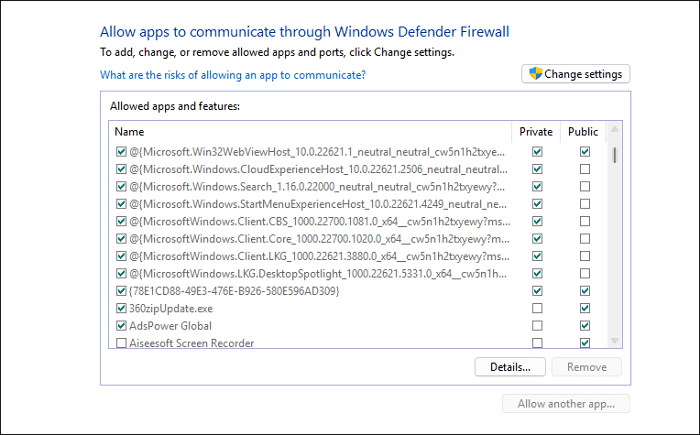Open the Details... button
This screenshot has height=435, width=700.
pyautogui.click(x=510, y=367)
